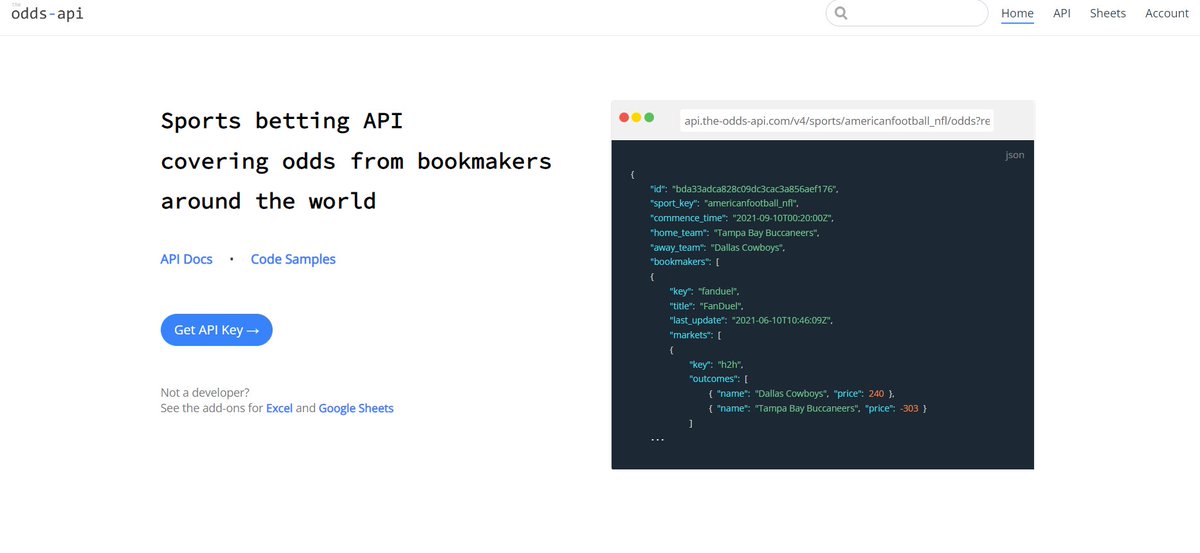The height and width of the screenshot is (553, 1200).
Task: Open the Account nav item
Action: [1167, 13]
